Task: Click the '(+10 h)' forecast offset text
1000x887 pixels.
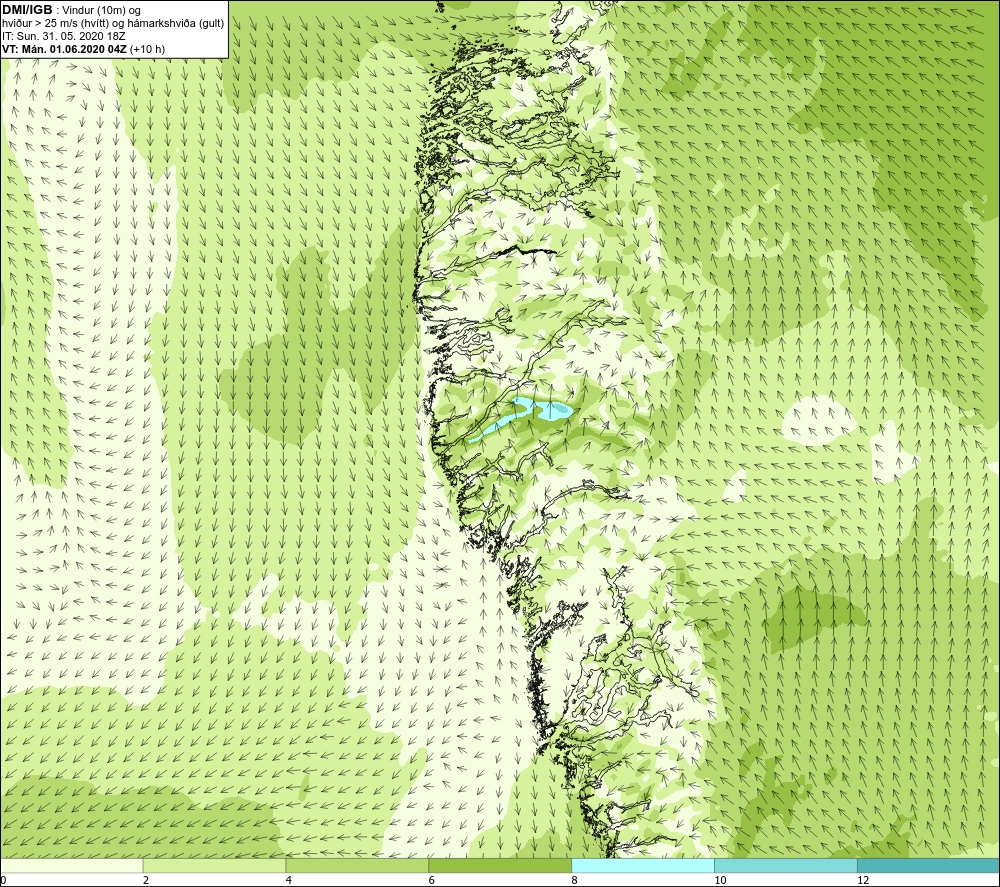Action: 147,49
